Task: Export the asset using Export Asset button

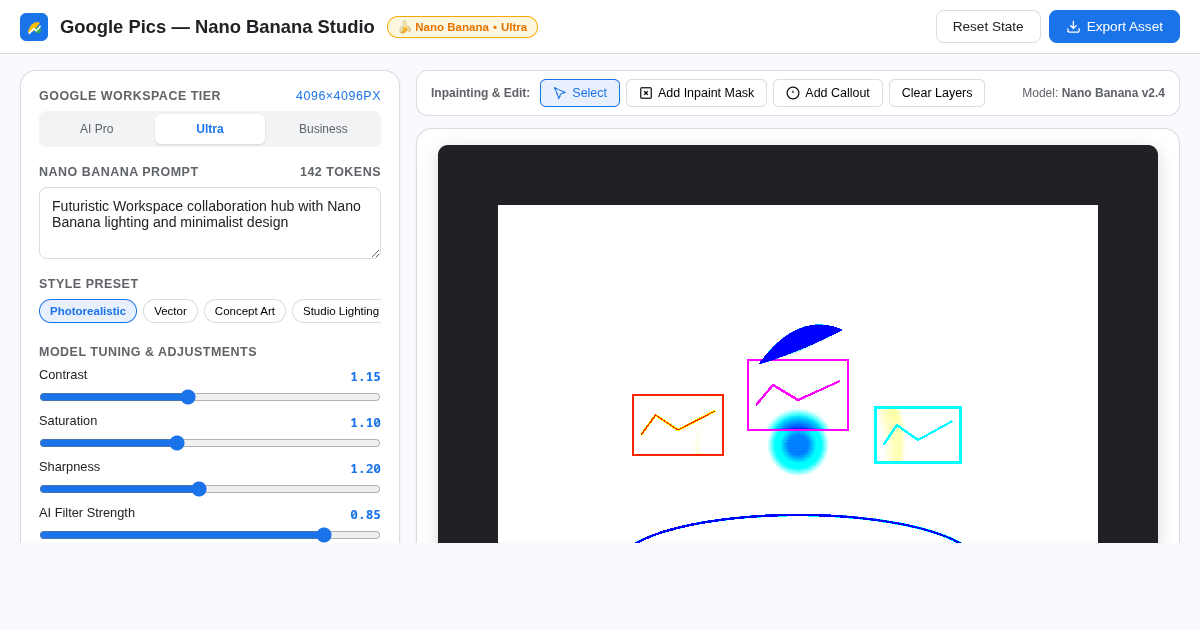Action: [x=1114, y=26]
